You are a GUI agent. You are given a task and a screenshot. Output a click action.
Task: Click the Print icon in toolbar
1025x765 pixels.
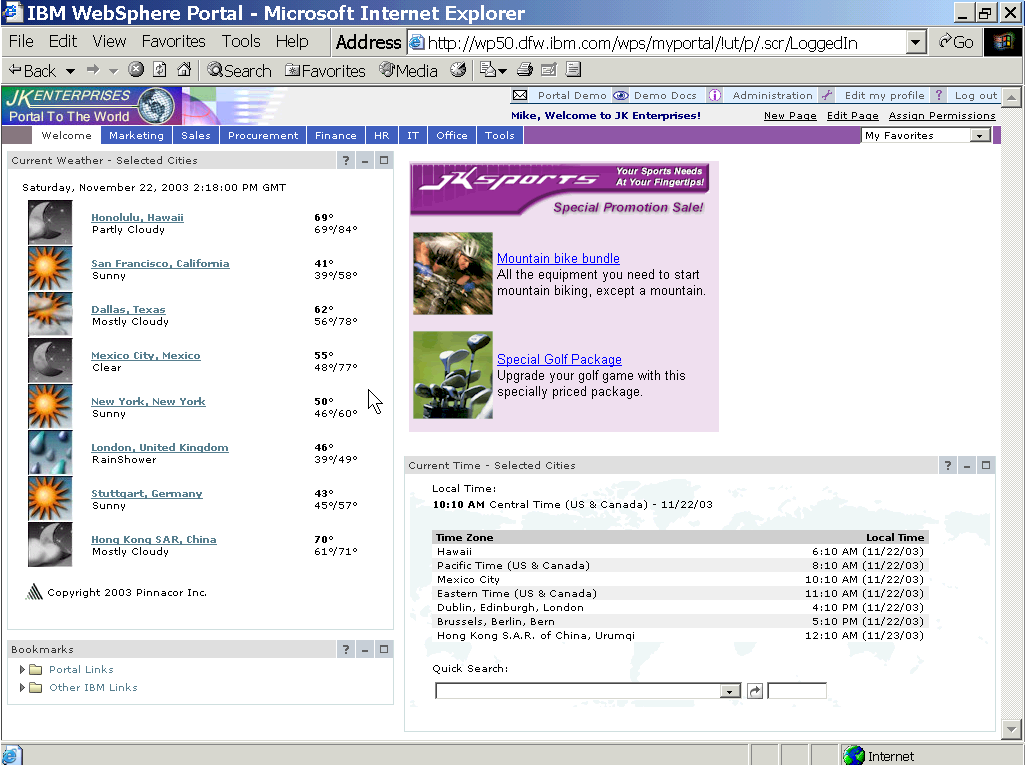point(525,69)
